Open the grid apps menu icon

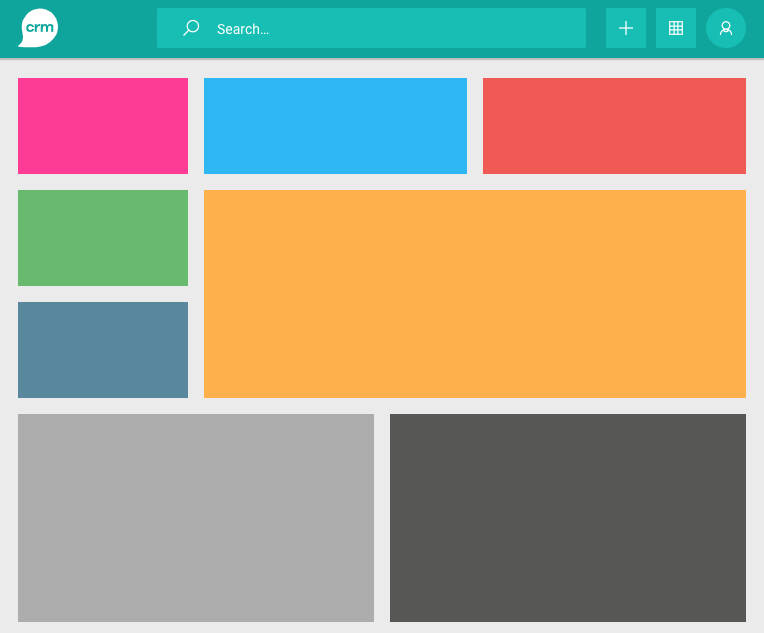coord(676,28)
